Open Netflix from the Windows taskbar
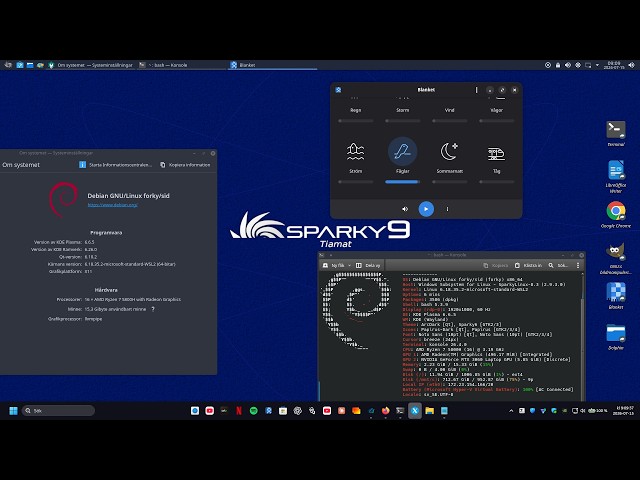Viewport: 640px width, 480px height. pyautogui.click(x=239, y=411)
